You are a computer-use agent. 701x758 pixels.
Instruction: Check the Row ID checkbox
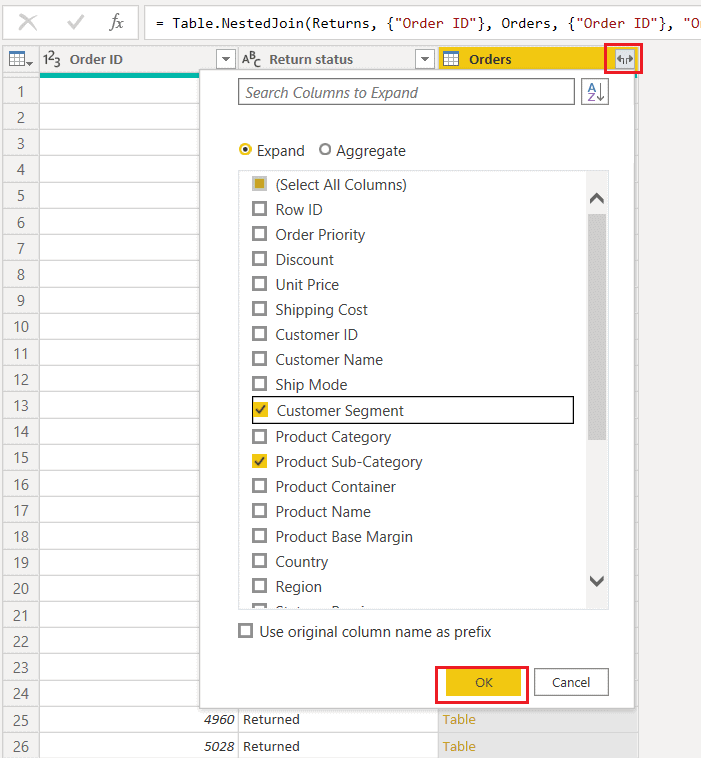pos(260,209)
